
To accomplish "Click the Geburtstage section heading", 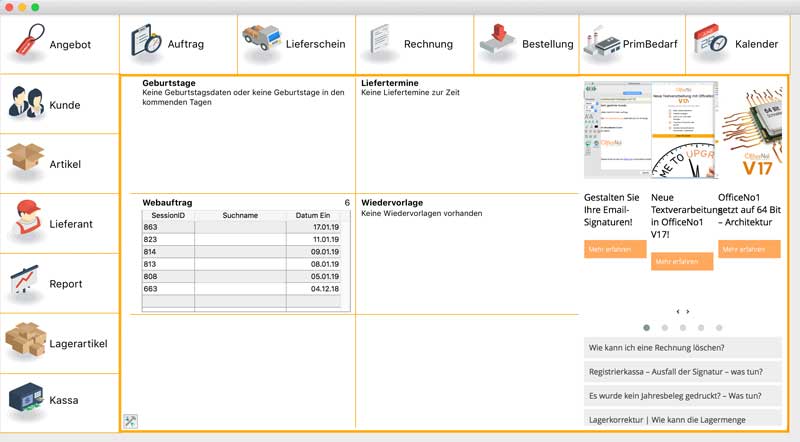I will pos(169,83).
